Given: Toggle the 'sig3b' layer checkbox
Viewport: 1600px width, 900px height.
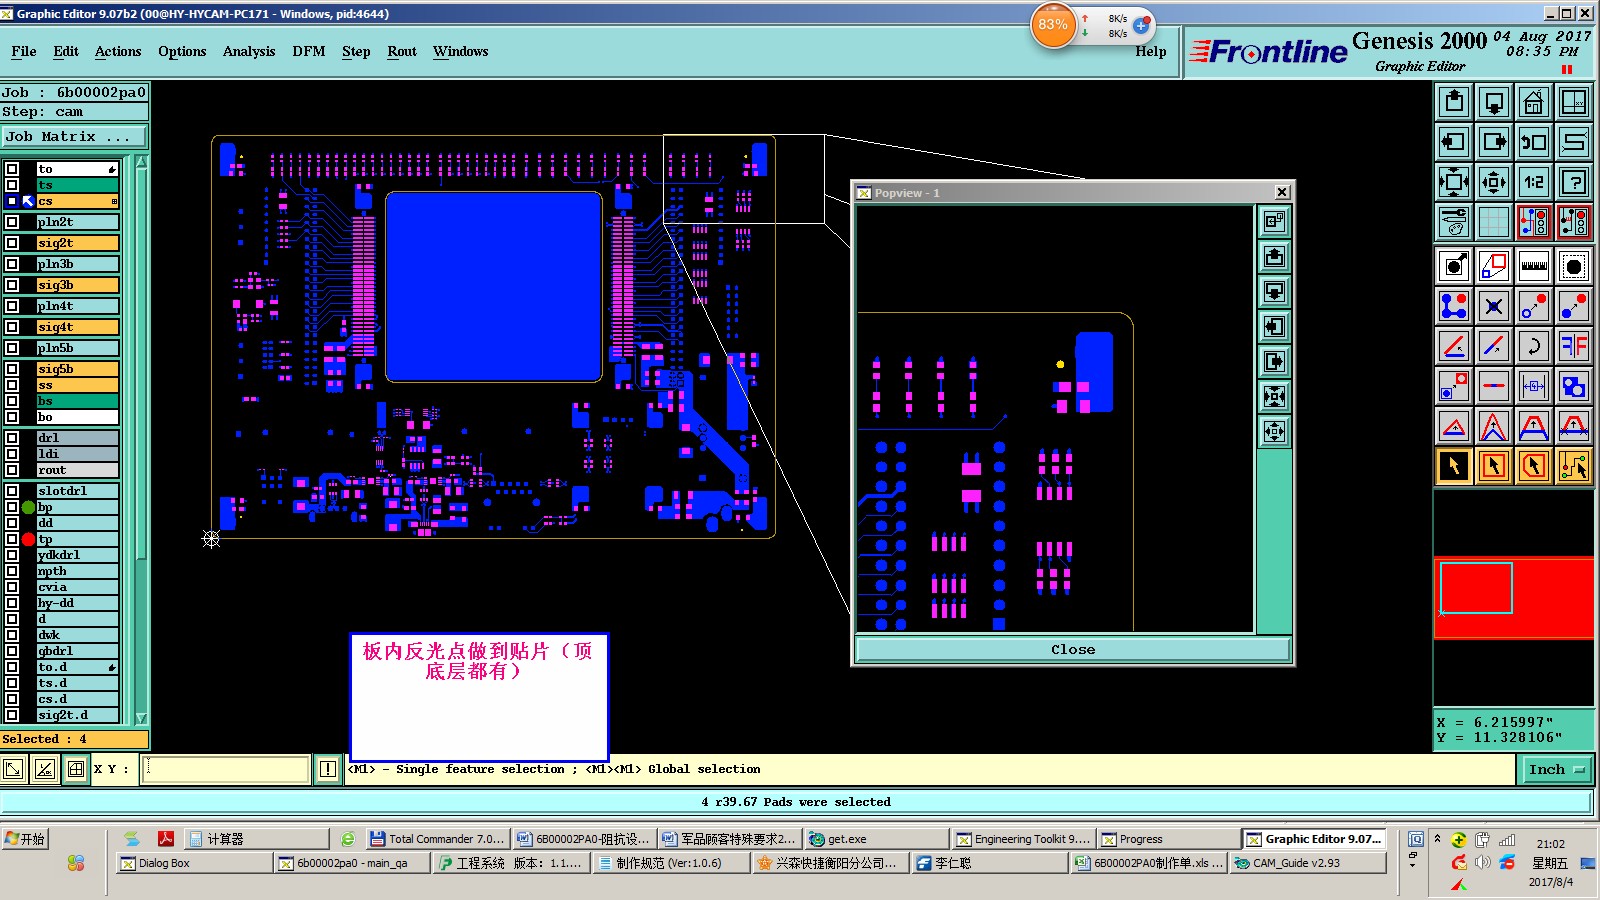Looking at the screenshot, I should pos(12,285).
